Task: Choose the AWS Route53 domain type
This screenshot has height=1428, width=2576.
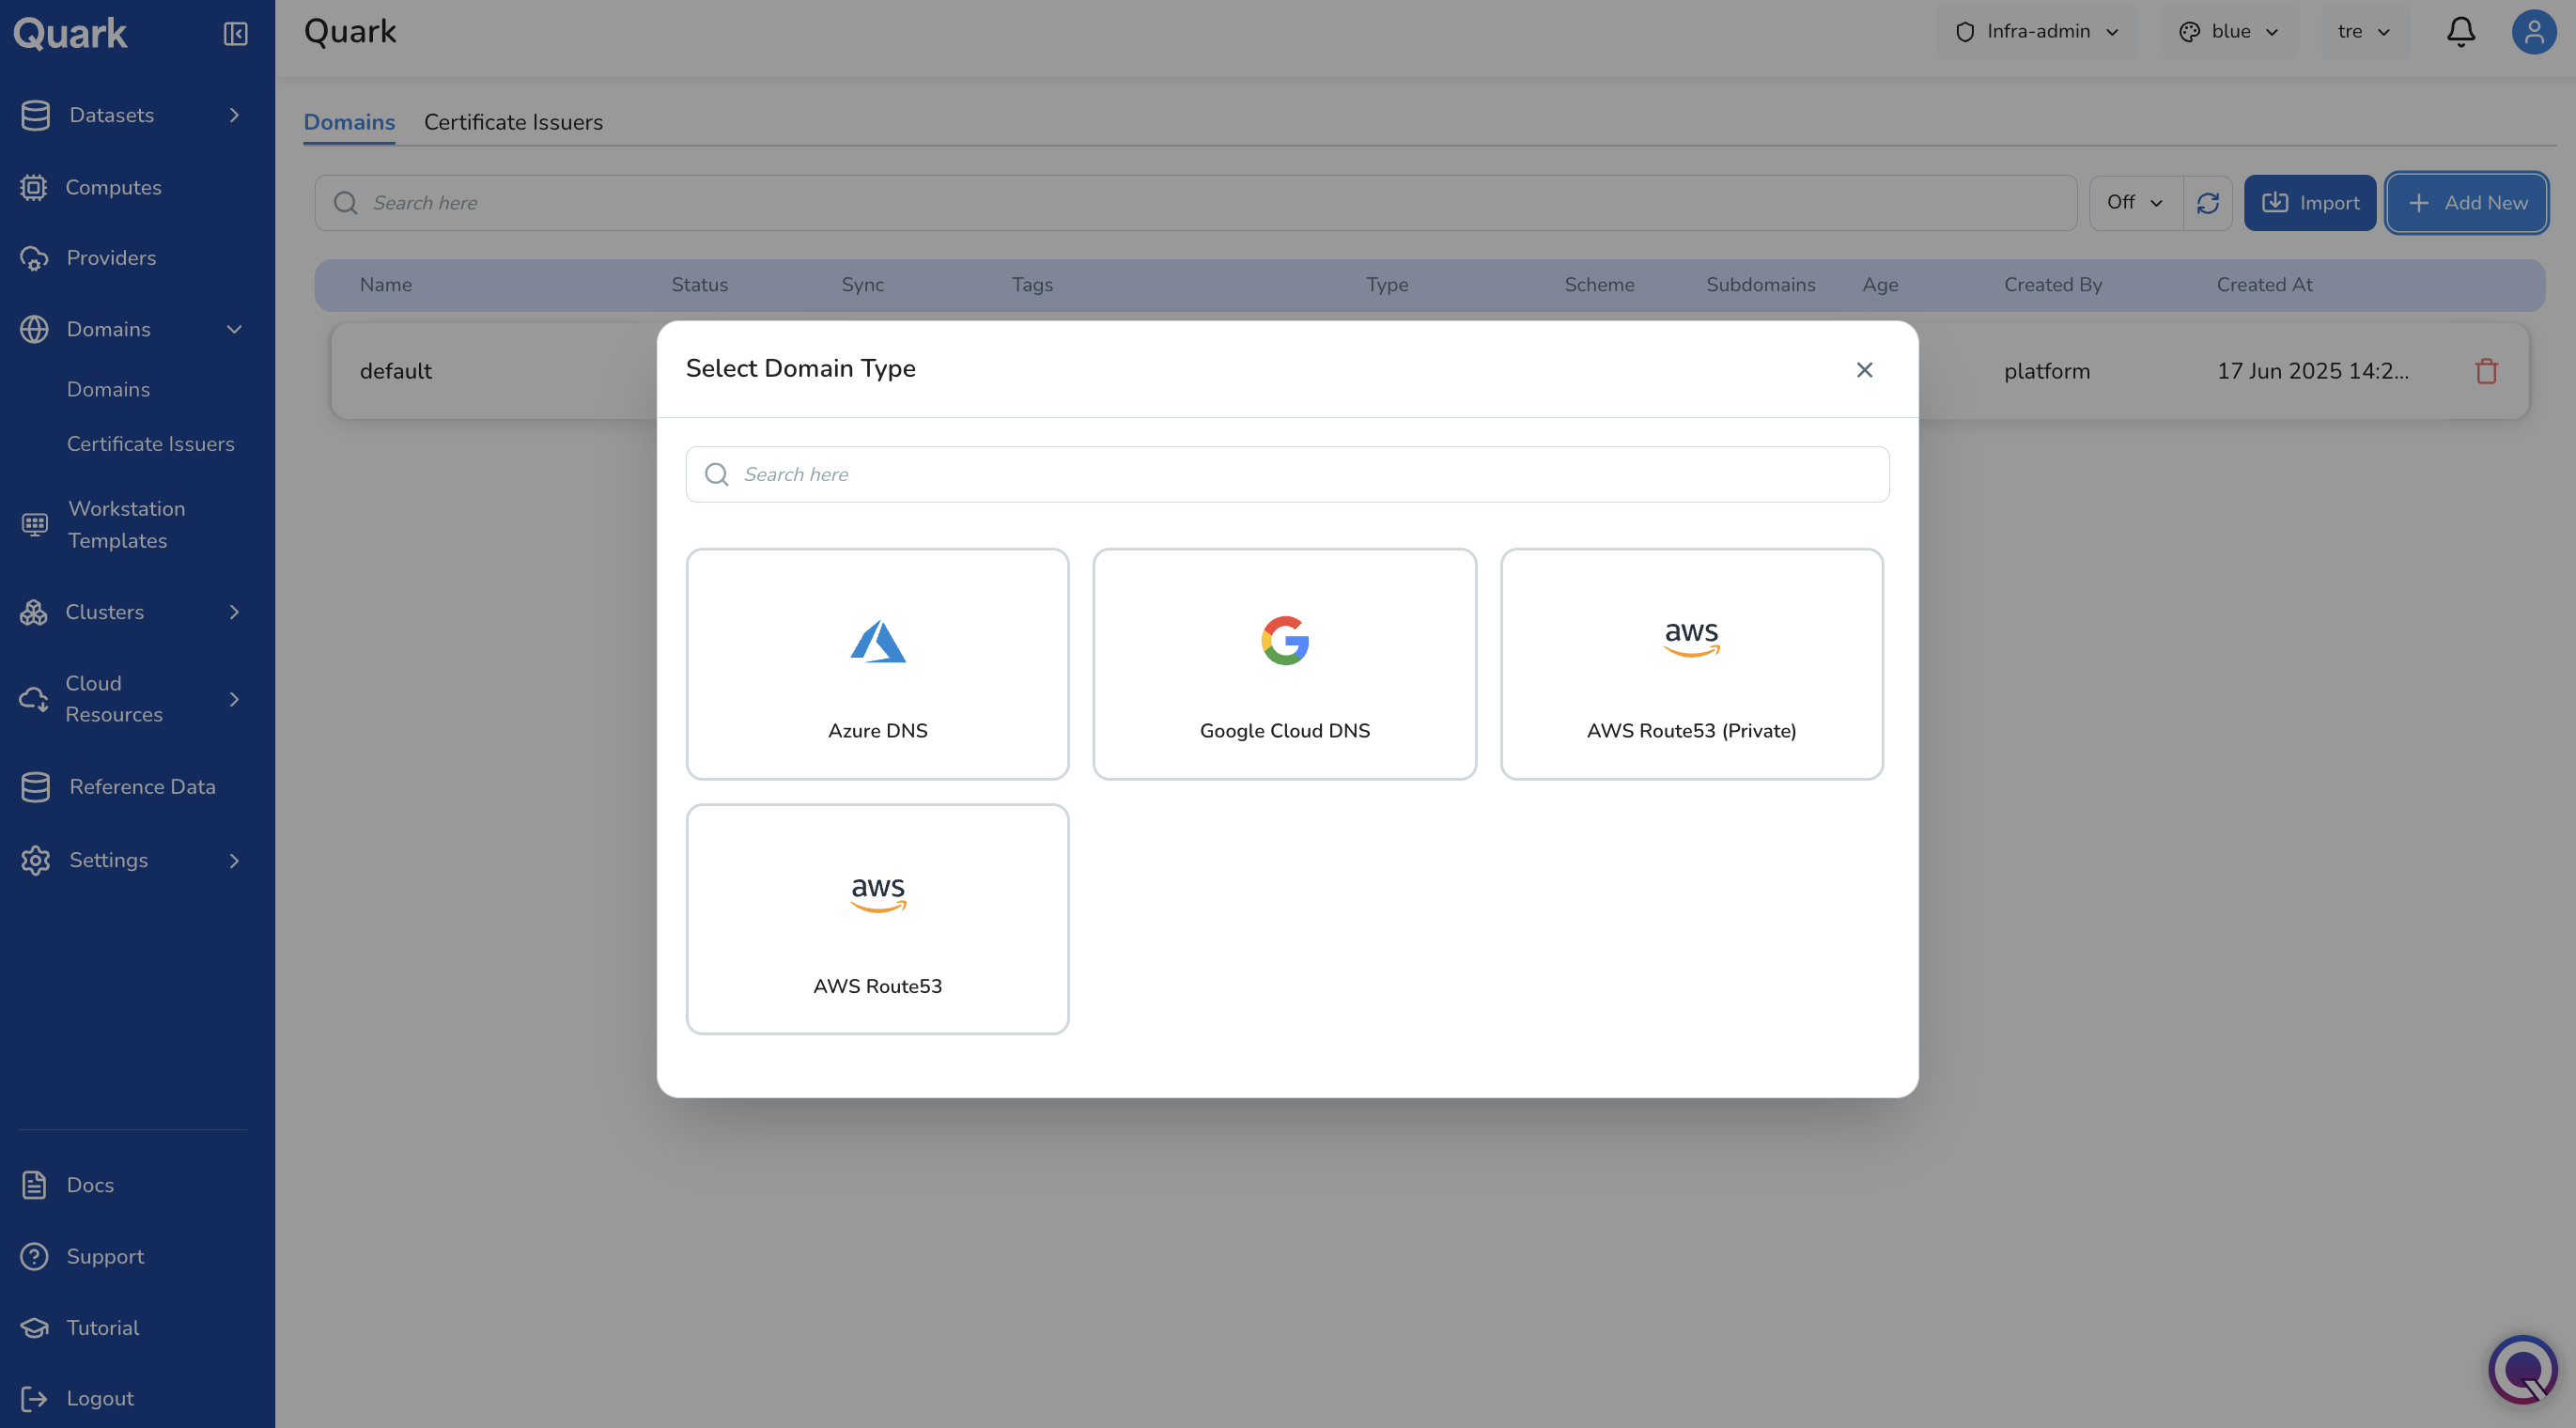Action: 877,919
